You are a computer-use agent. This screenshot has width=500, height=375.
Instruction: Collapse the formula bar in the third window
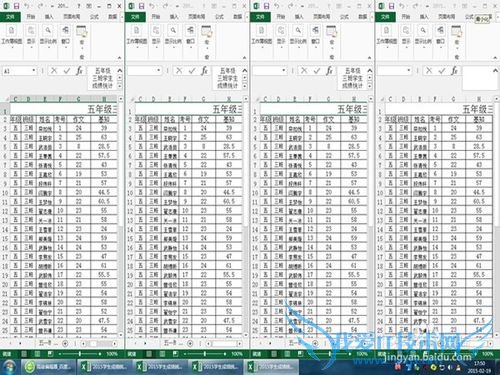(370, 70)
